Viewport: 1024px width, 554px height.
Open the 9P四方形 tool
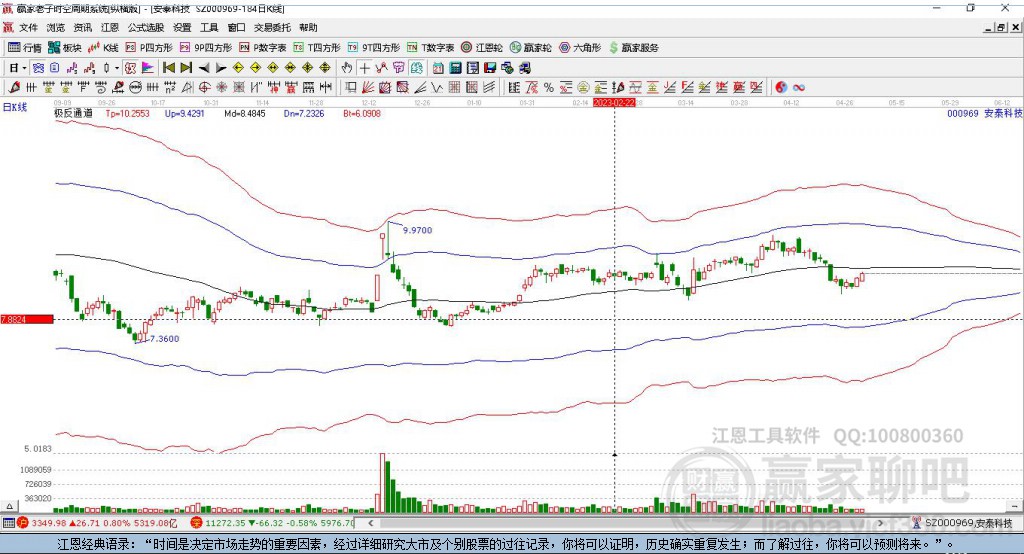pos(206,48)
